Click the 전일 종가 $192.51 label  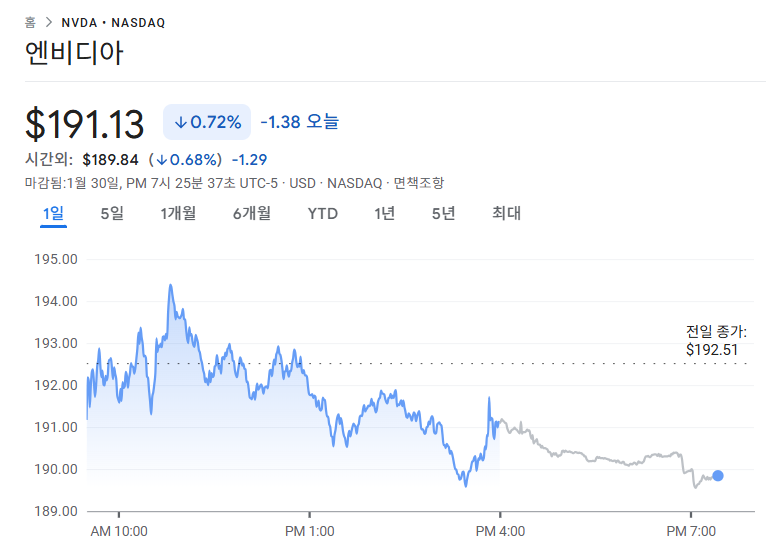point(716,341)
